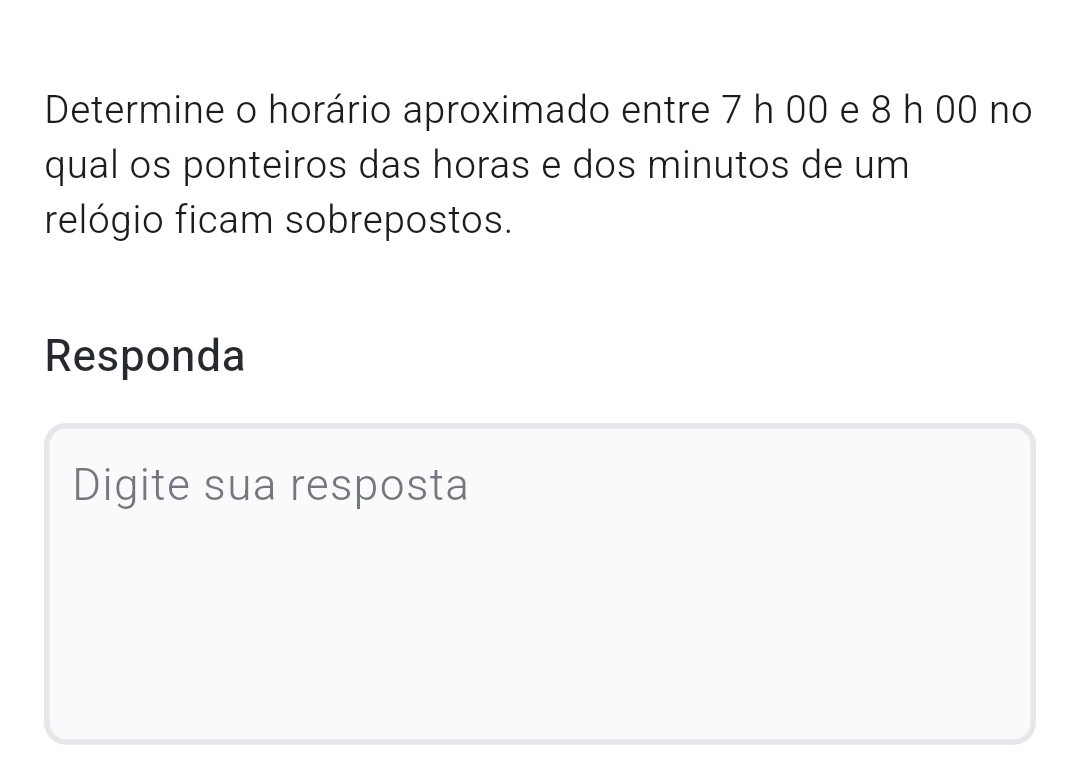Click the empty lower area of answer box
This screenshot has width=1080, height=759.
540,650
